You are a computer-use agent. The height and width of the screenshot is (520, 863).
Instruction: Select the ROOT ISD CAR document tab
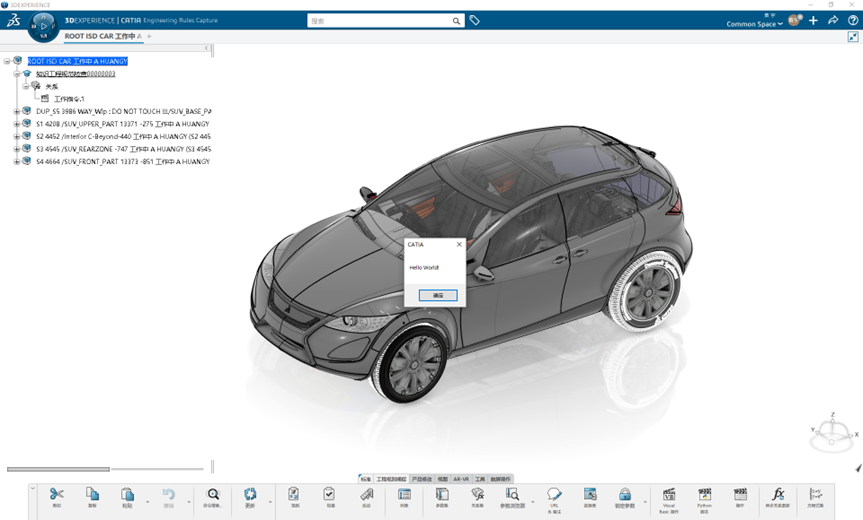(103, 36)
